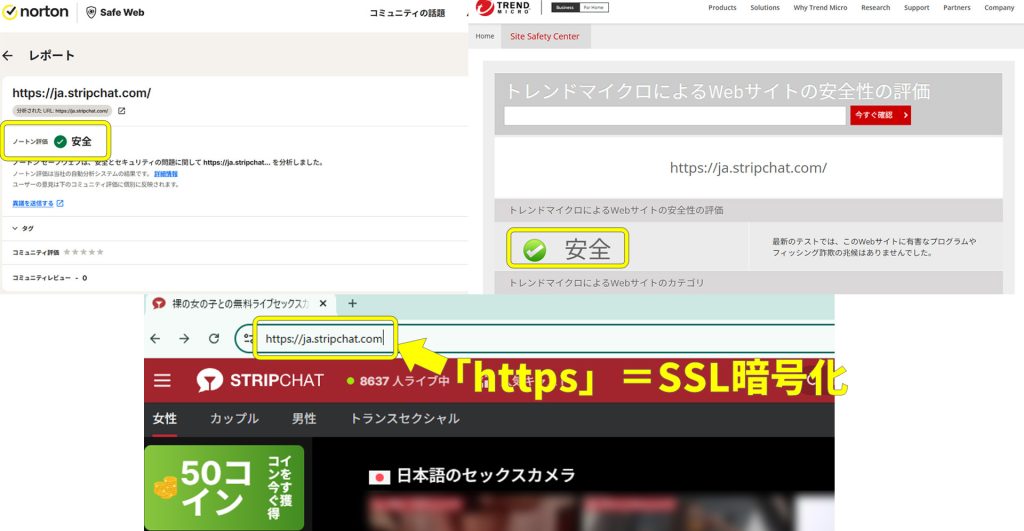Open コミュニティの話題 in Norton header
Viewport: 1024px width, 531px height.
[407, 13]
